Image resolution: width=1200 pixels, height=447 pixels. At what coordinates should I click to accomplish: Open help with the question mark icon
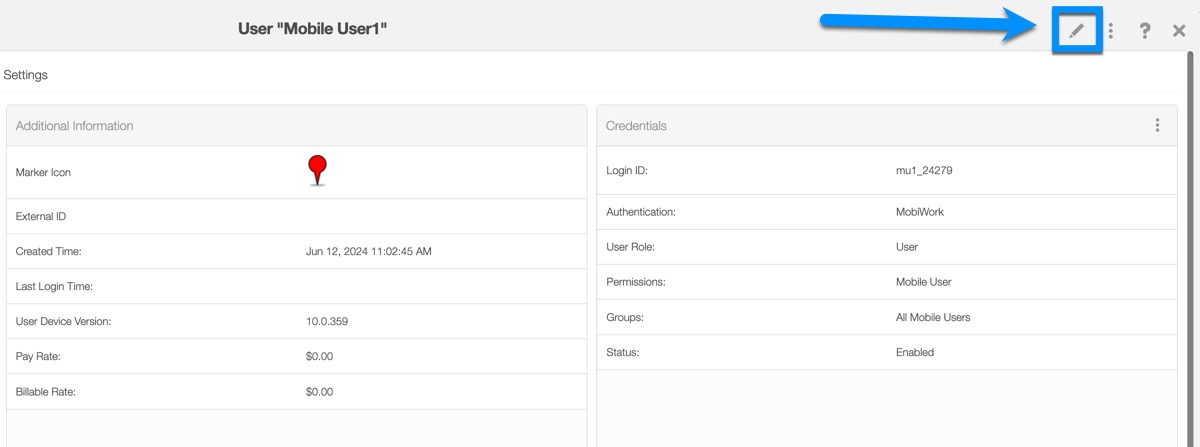1145,31
